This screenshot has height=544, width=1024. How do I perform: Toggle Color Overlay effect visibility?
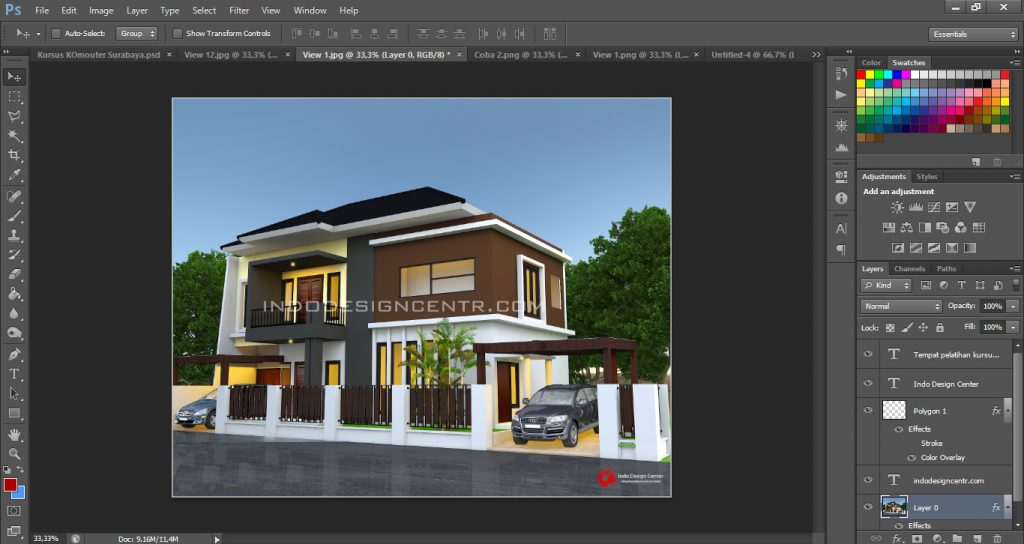click(912, 458)
